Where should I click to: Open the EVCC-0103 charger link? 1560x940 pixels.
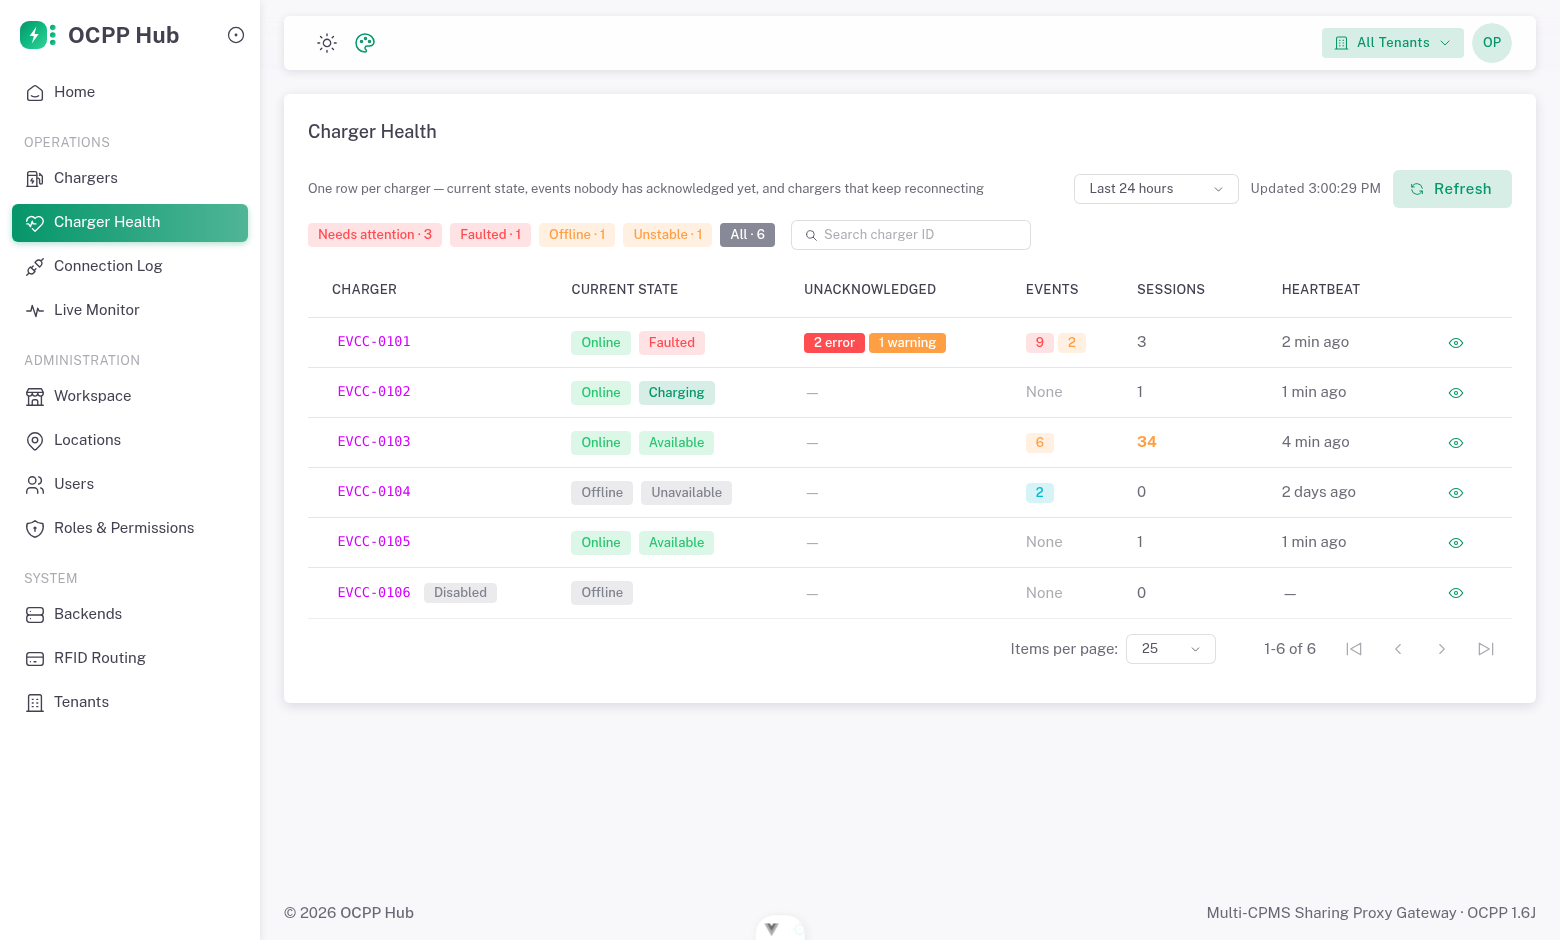coord(374,442)
